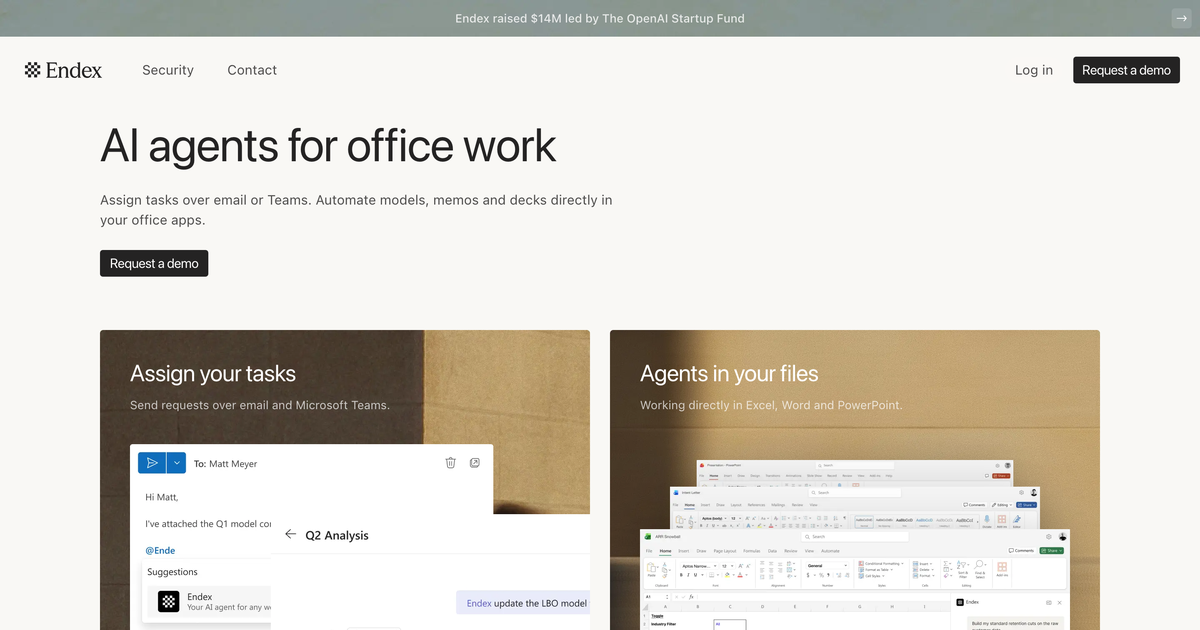Click the PowerPoint window Search box
The height and width of the screenshot is (630, 1200).
pyautogui.click(x=855, y=466)
